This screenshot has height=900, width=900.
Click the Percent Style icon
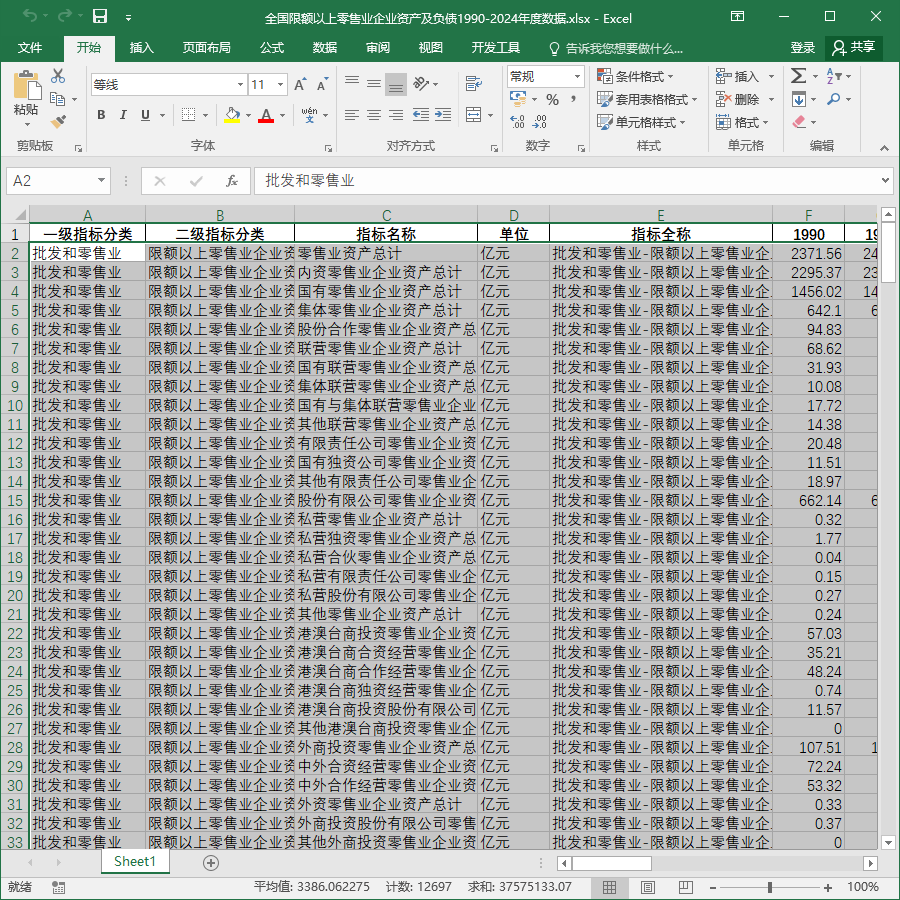(x=552, y=99)
